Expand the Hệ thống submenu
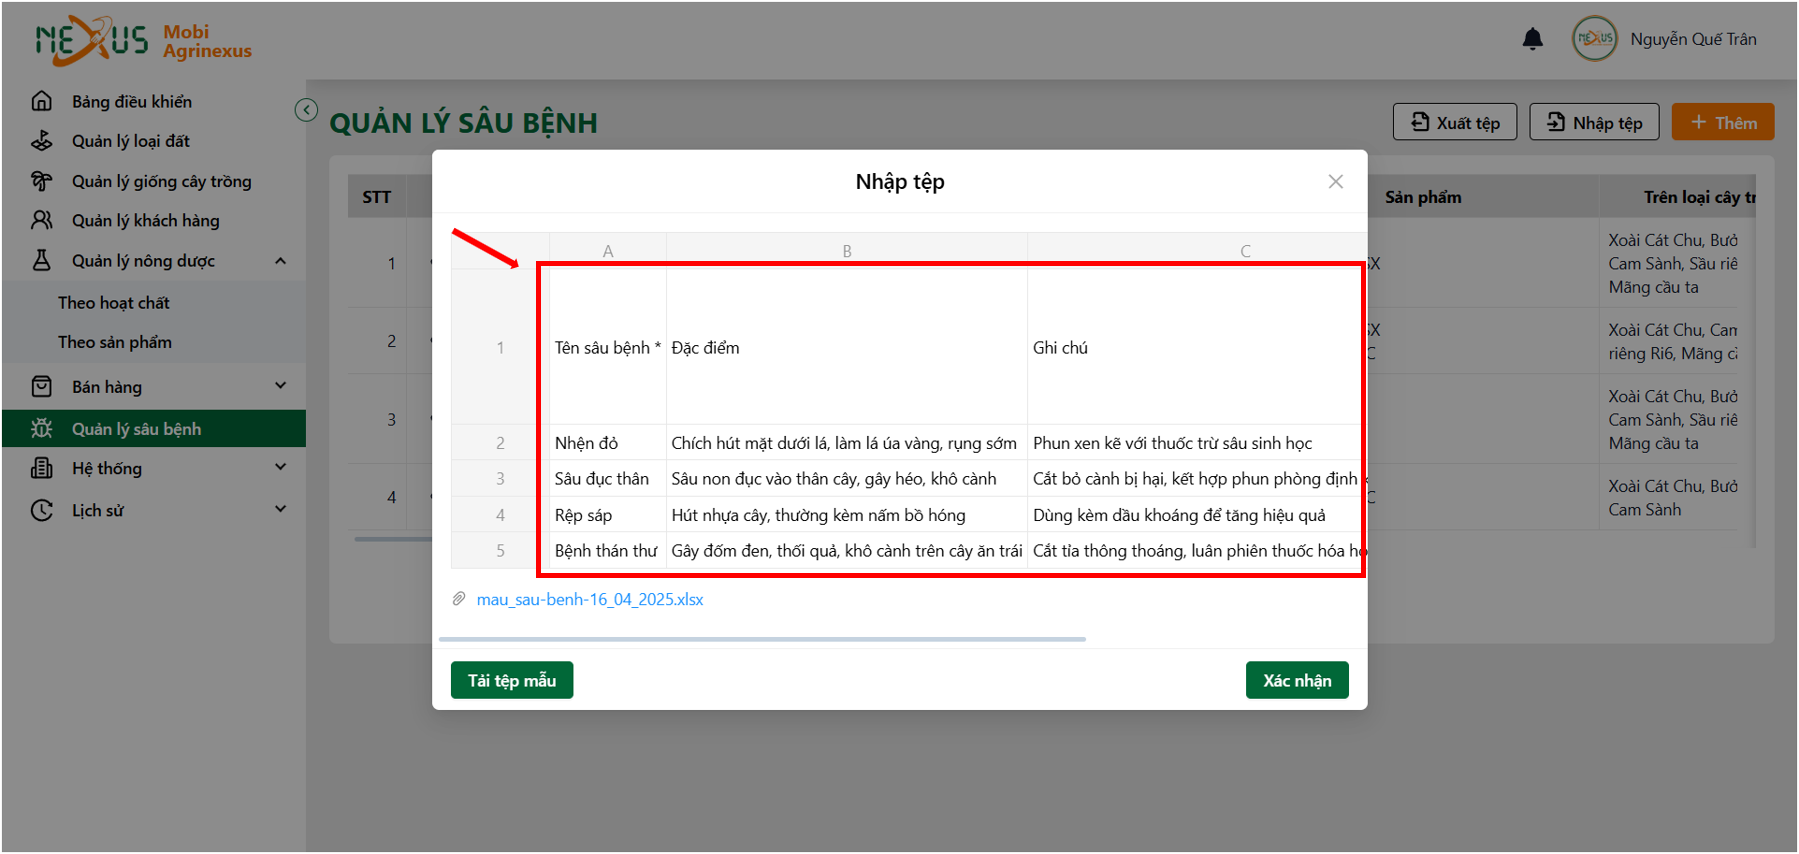This screenshot has height=854, width=1799. pos(280,467)
